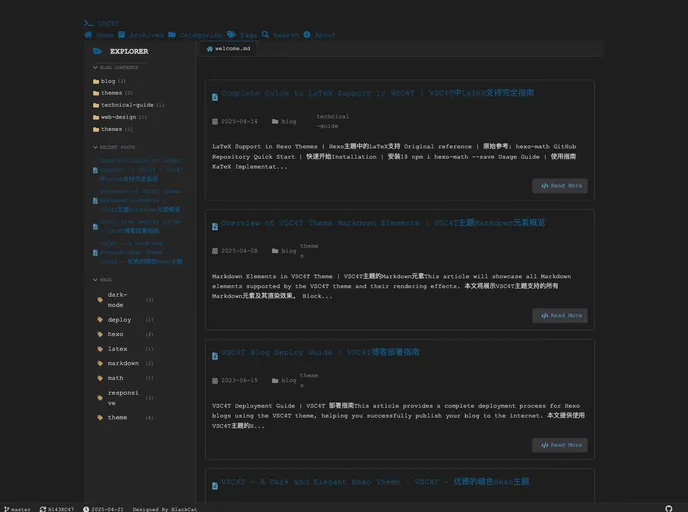Screen dimensions: 688x512
Task: Click the Tags icon in the top navigation
Action: [231, 35]
